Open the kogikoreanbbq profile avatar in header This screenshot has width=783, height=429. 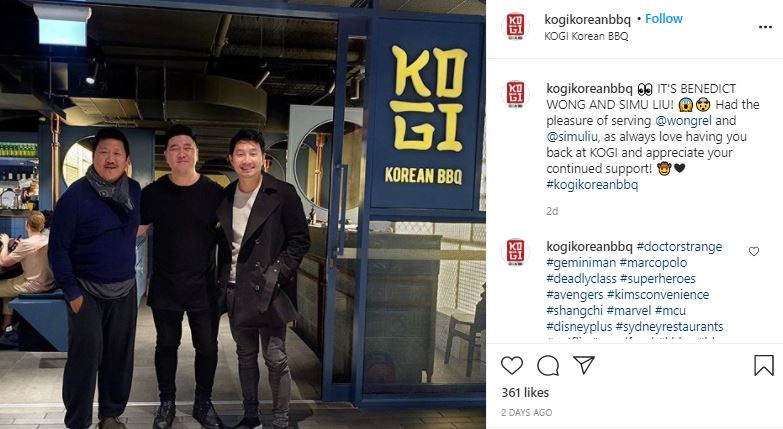[x=515, y=25]
